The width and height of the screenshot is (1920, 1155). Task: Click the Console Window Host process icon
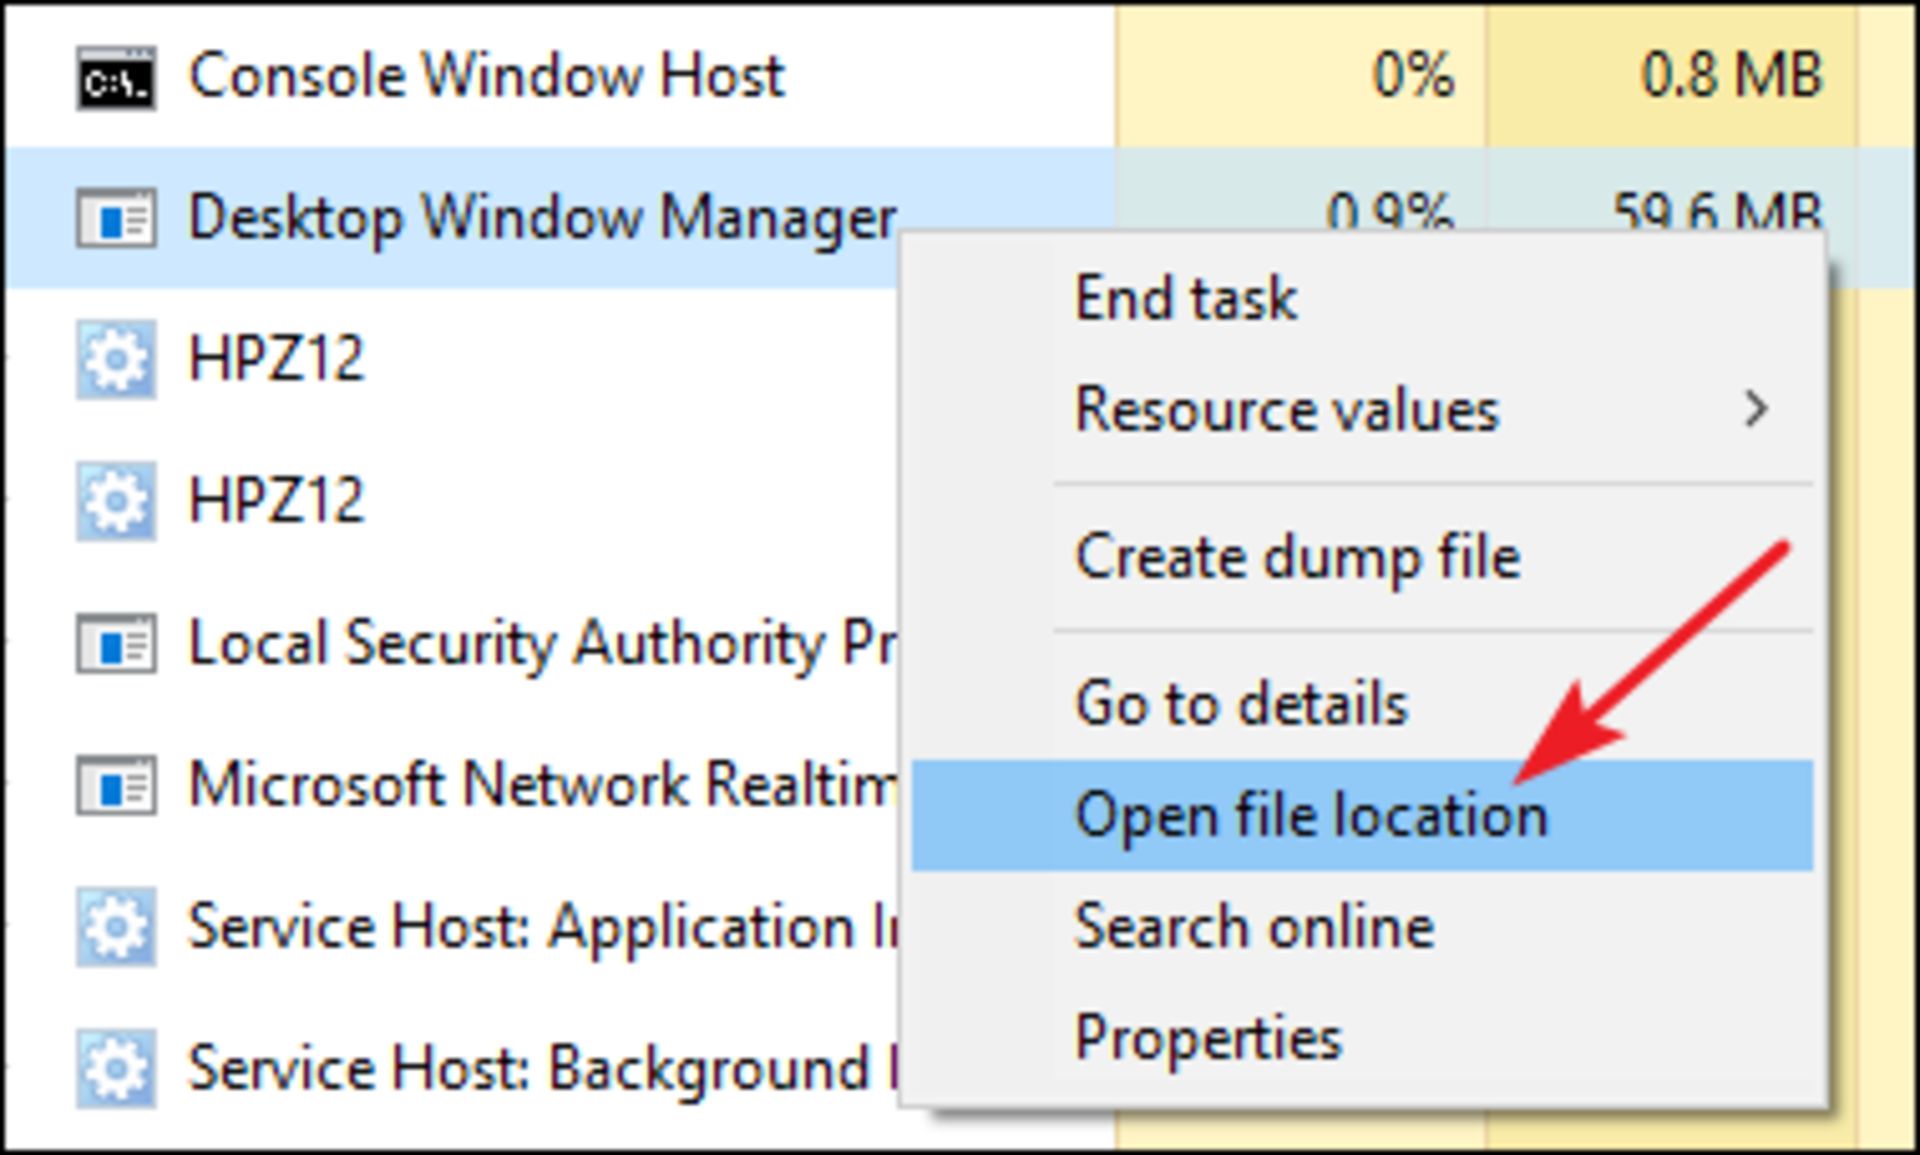[116, 77]
